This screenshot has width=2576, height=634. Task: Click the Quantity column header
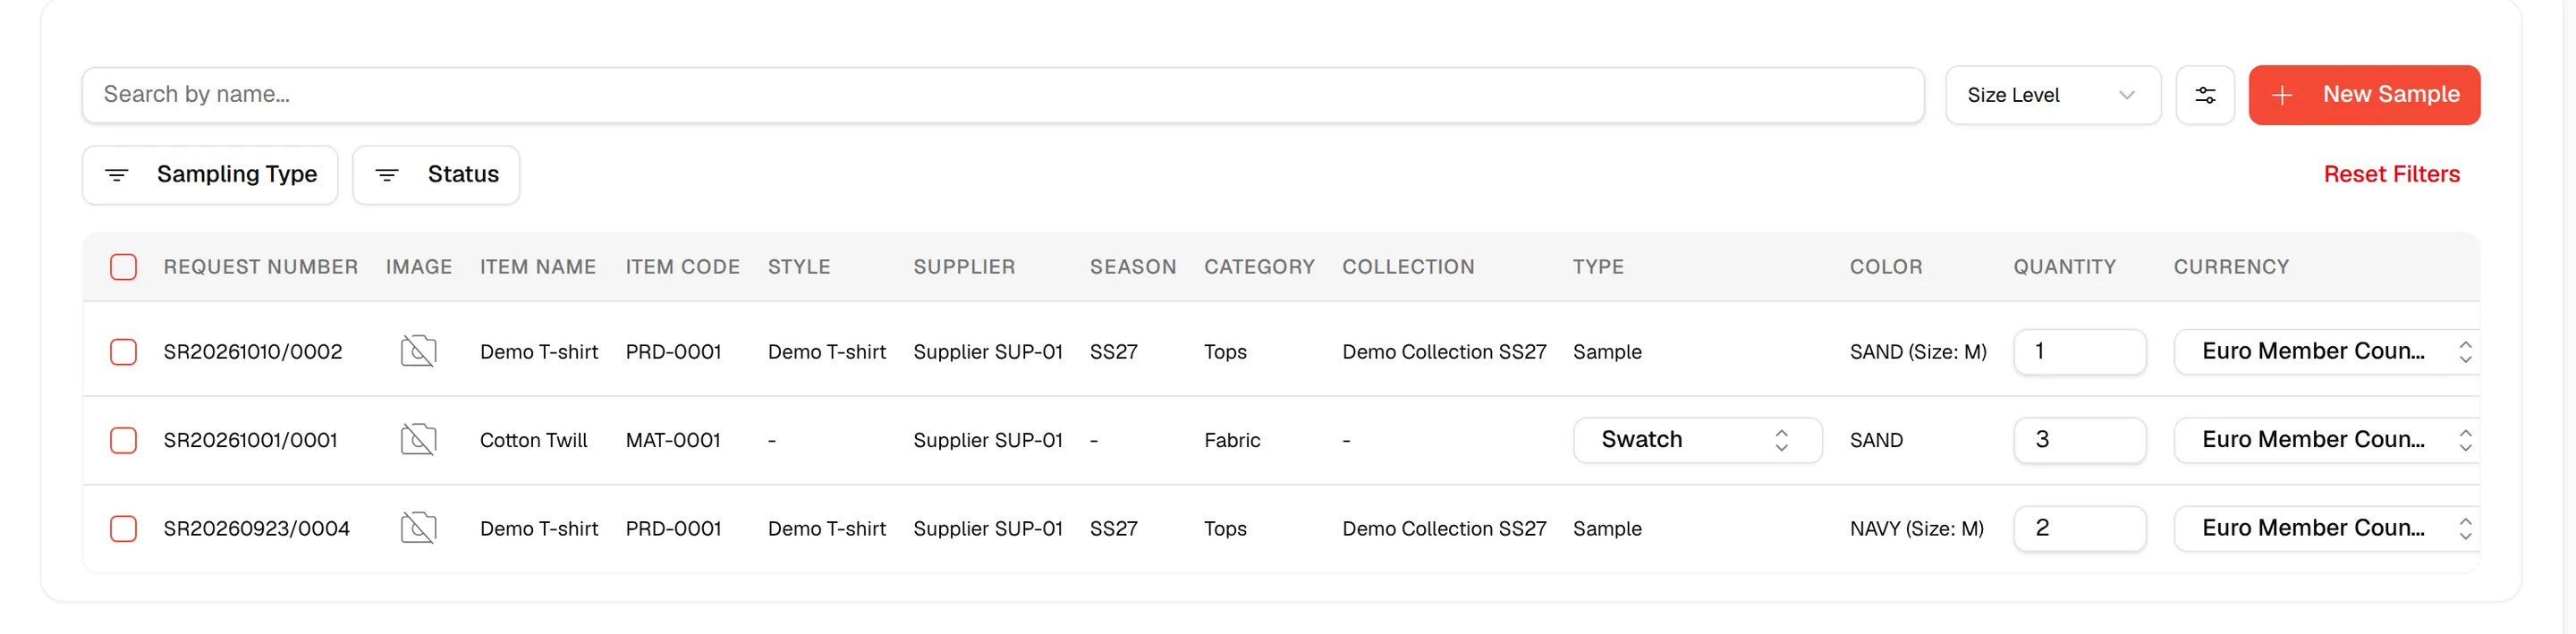(2064, 267)
